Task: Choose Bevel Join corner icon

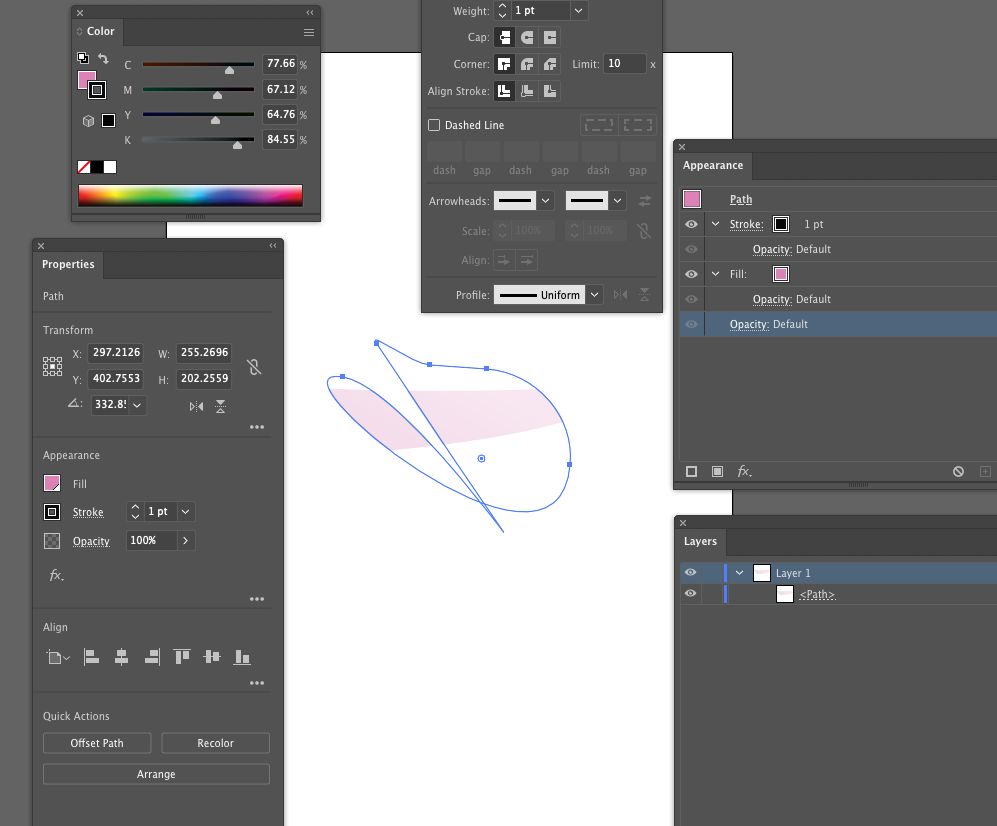Action: tap(550, 64)
